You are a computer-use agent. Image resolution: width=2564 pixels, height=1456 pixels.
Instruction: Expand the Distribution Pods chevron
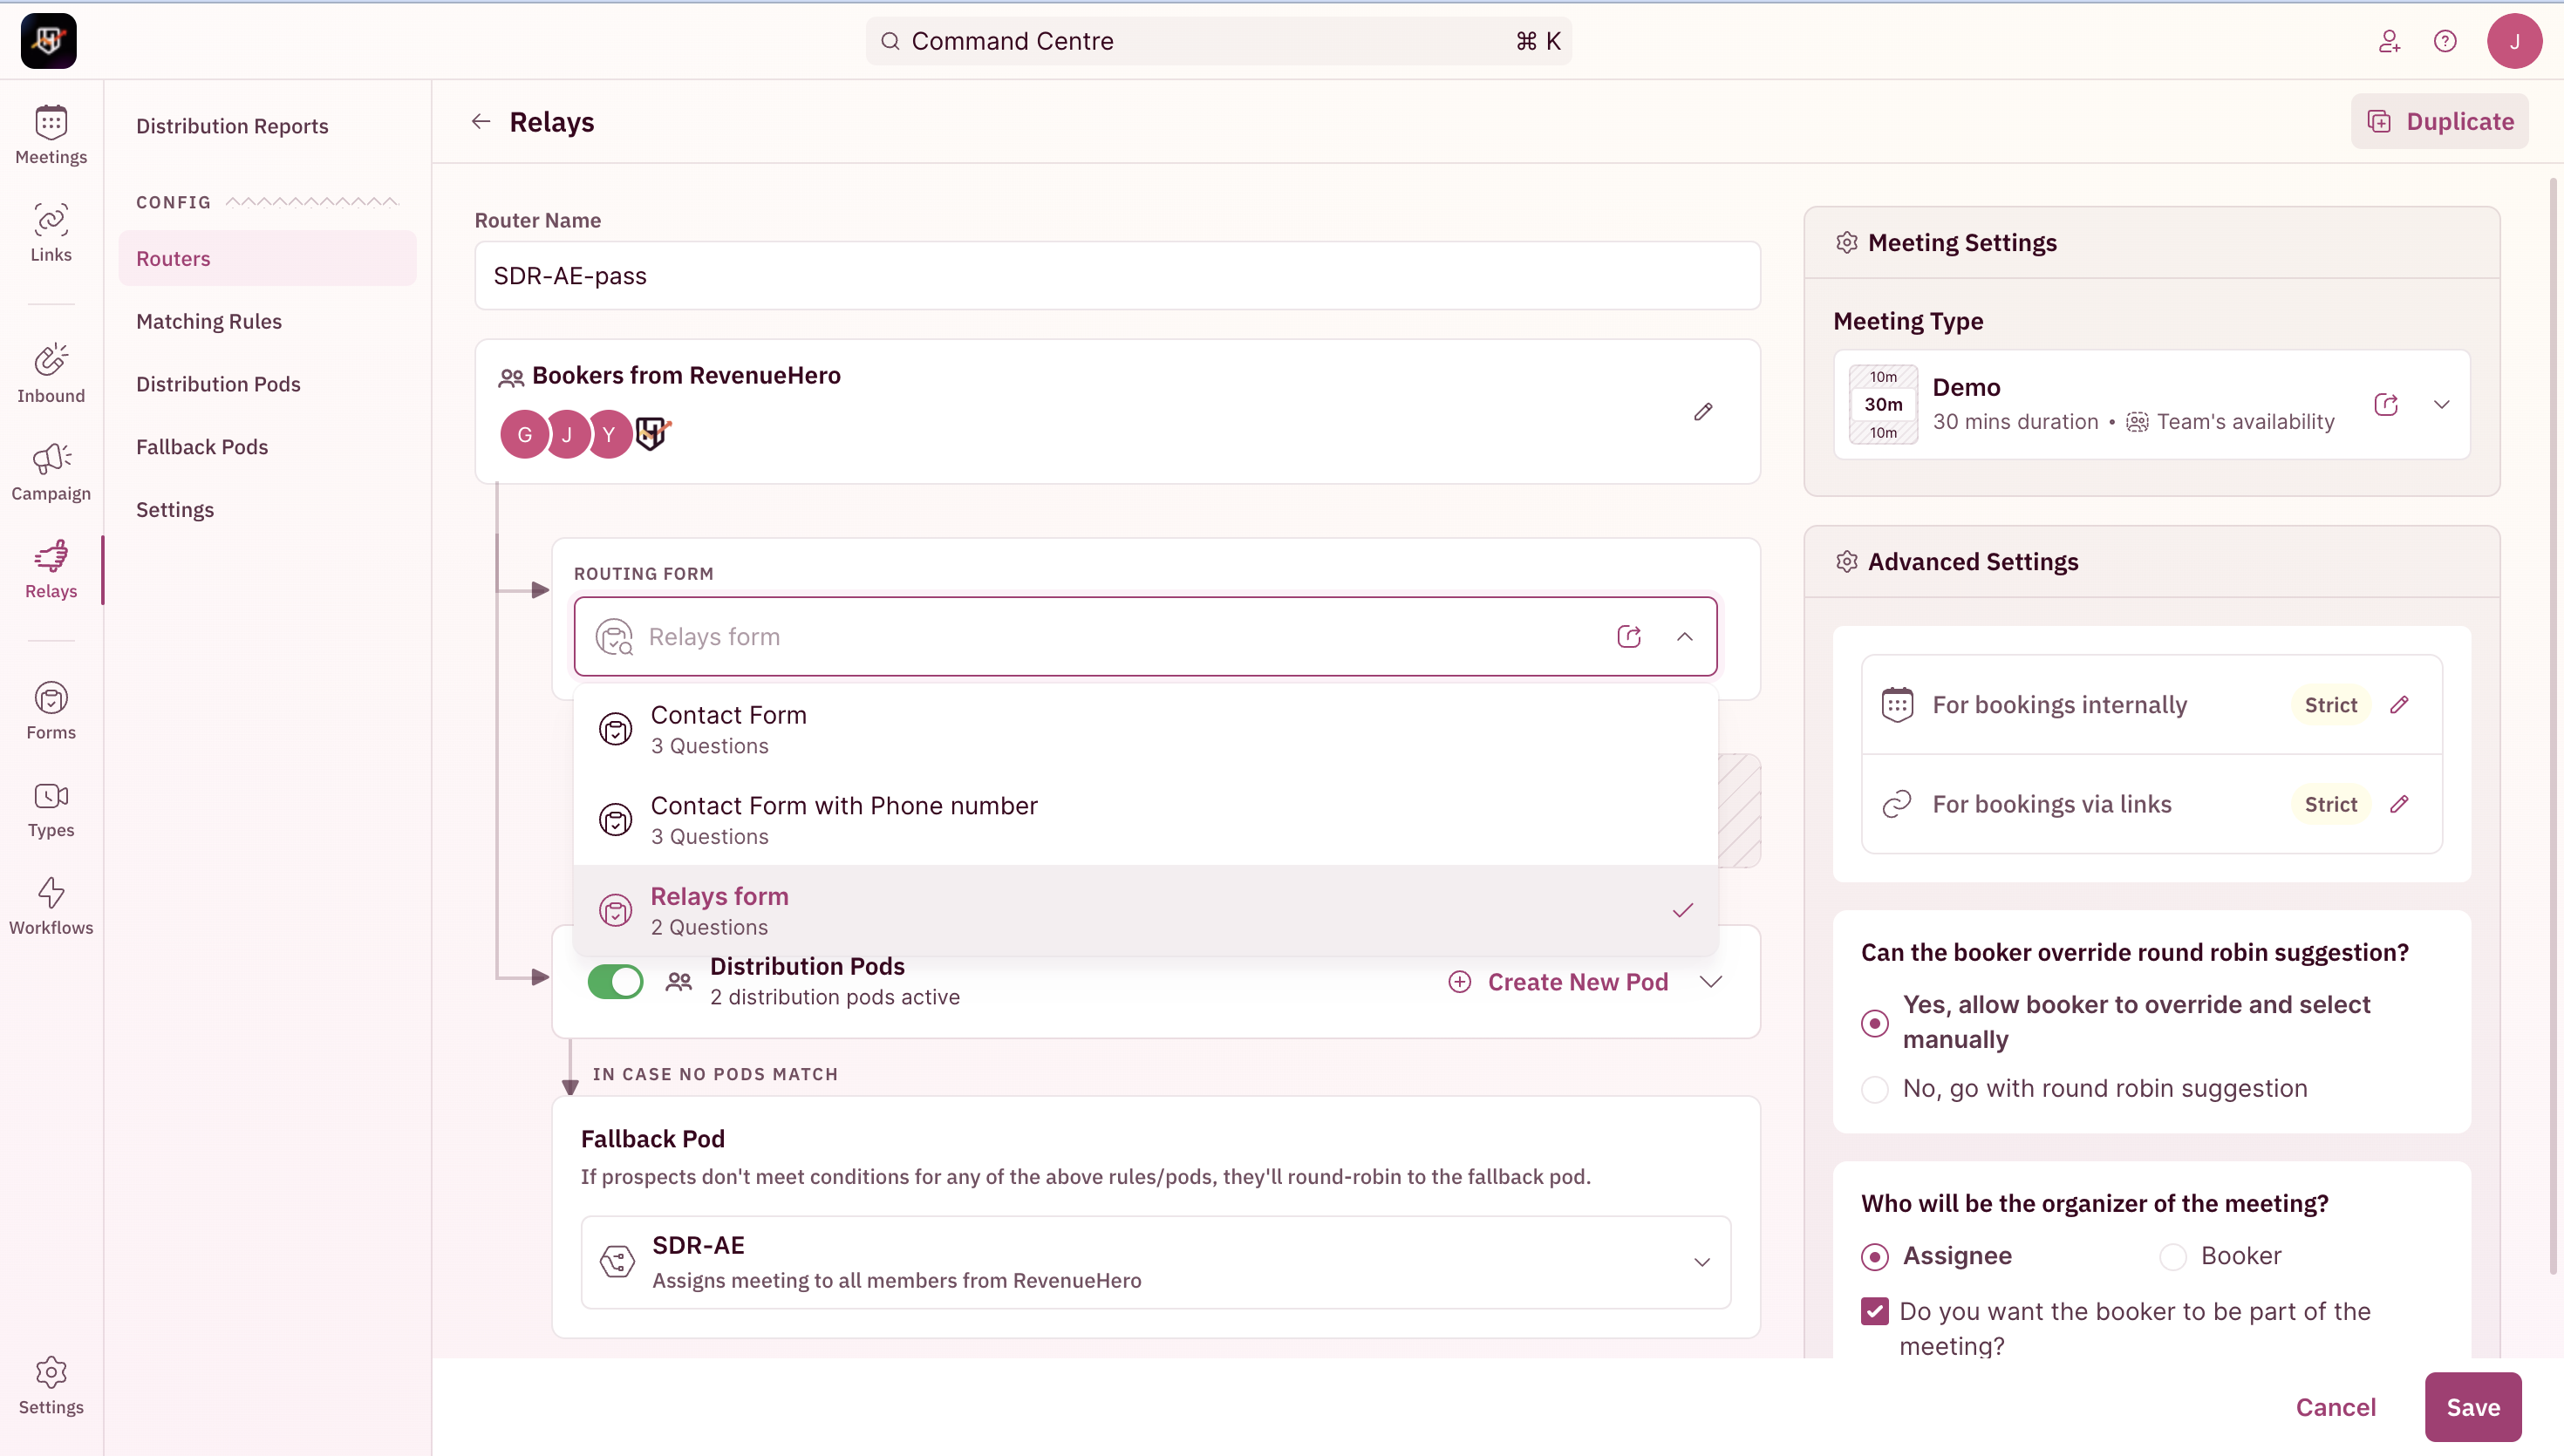tap(1711, 982)
